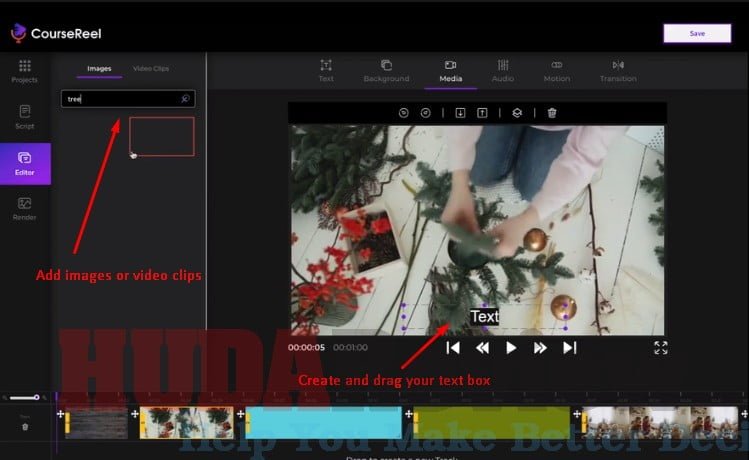Click the CourseReel logo
The height and width of the screenshot is (460, 749).
pyautogui.click(x=56, y=33)
